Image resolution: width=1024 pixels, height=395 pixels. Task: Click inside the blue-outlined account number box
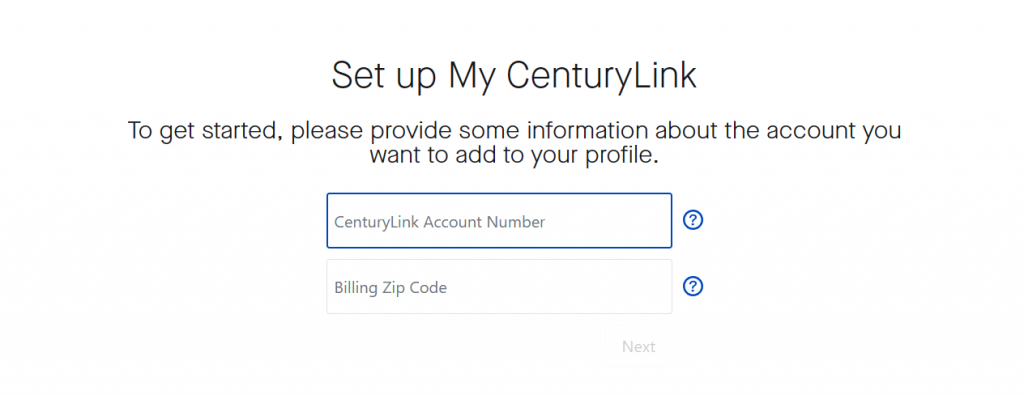499,221
